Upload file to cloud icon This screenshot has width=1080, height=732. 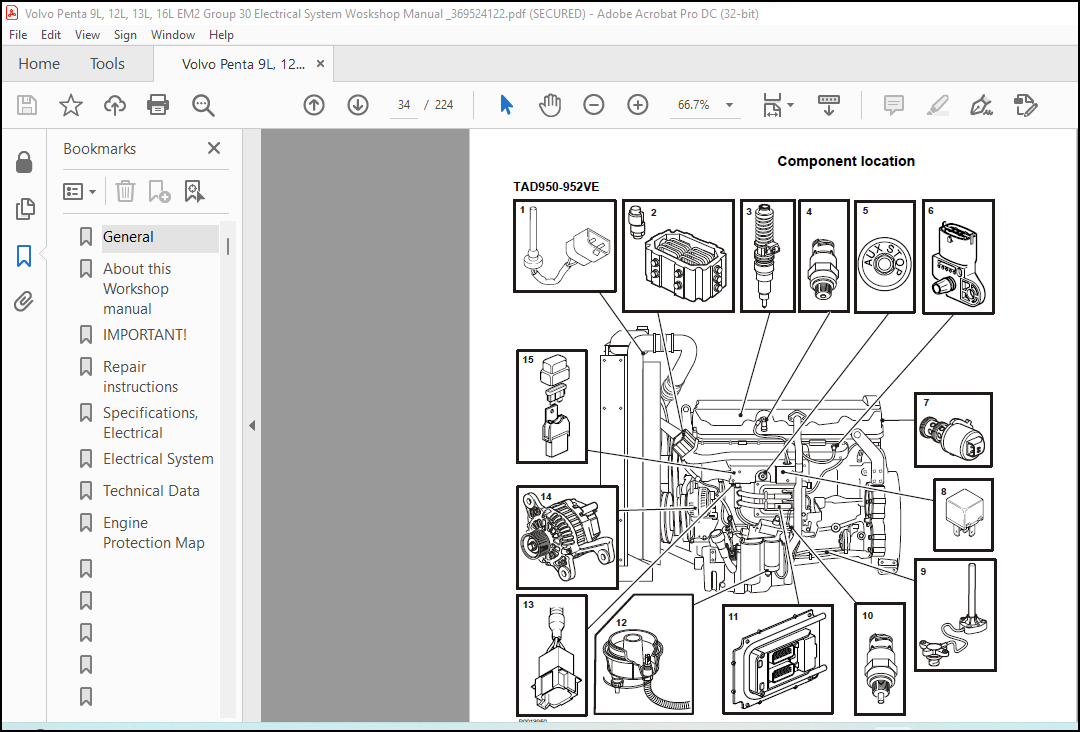[x=115, y=105]
